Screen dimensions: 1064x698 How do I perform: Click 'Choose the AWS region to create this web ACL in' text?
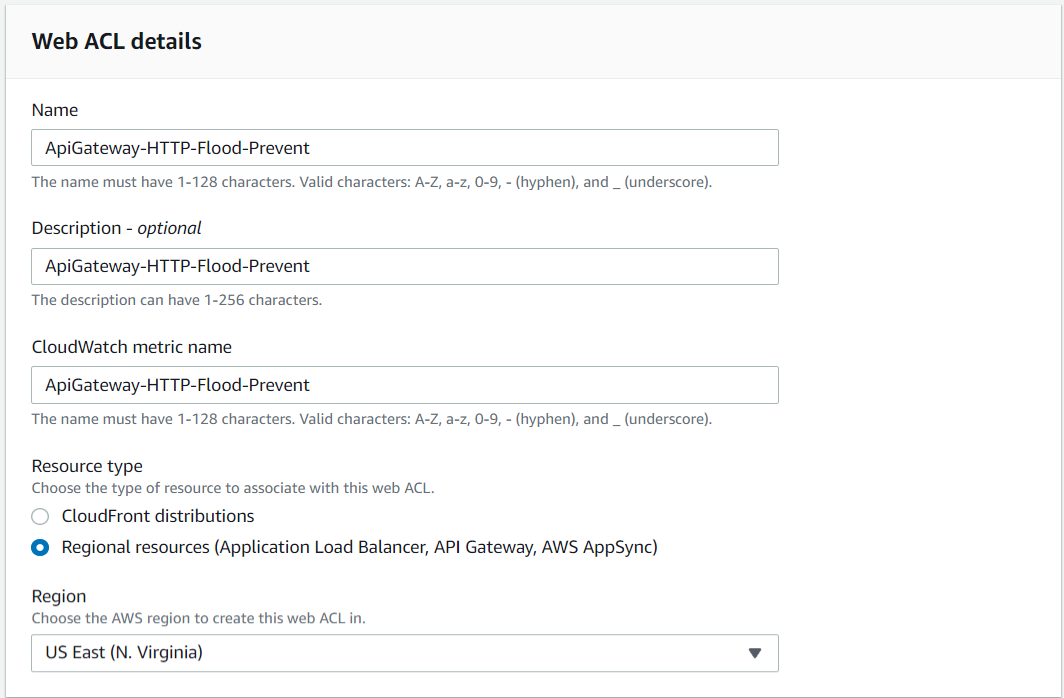pos(199,618)
